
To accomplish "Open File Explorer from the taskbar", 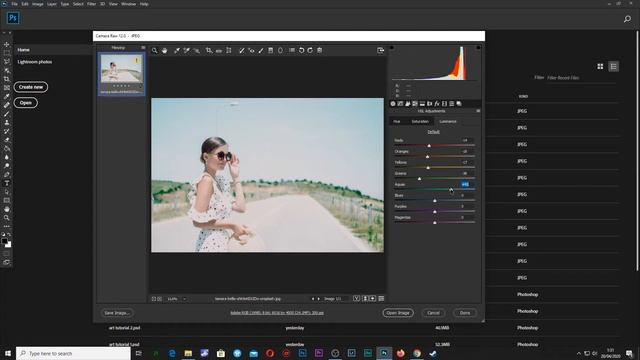I will [188, 353].
